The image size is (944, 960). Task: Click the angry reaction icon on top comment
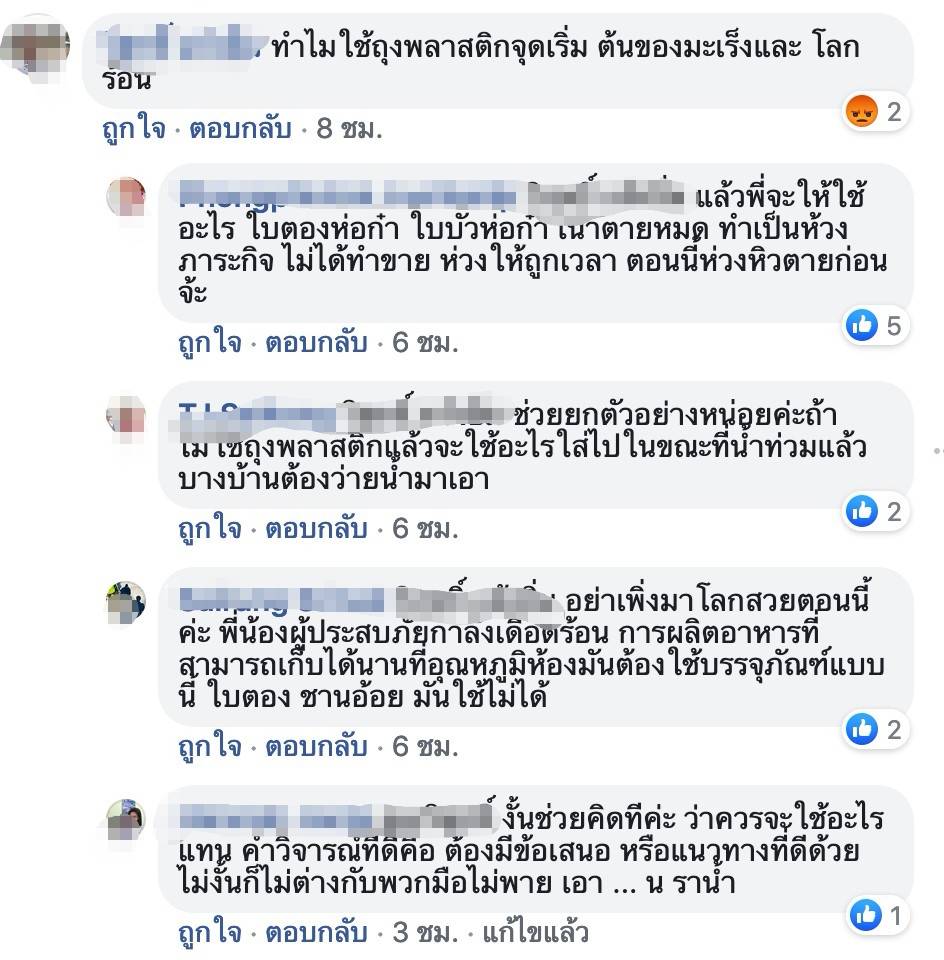(x=861, y=112)
